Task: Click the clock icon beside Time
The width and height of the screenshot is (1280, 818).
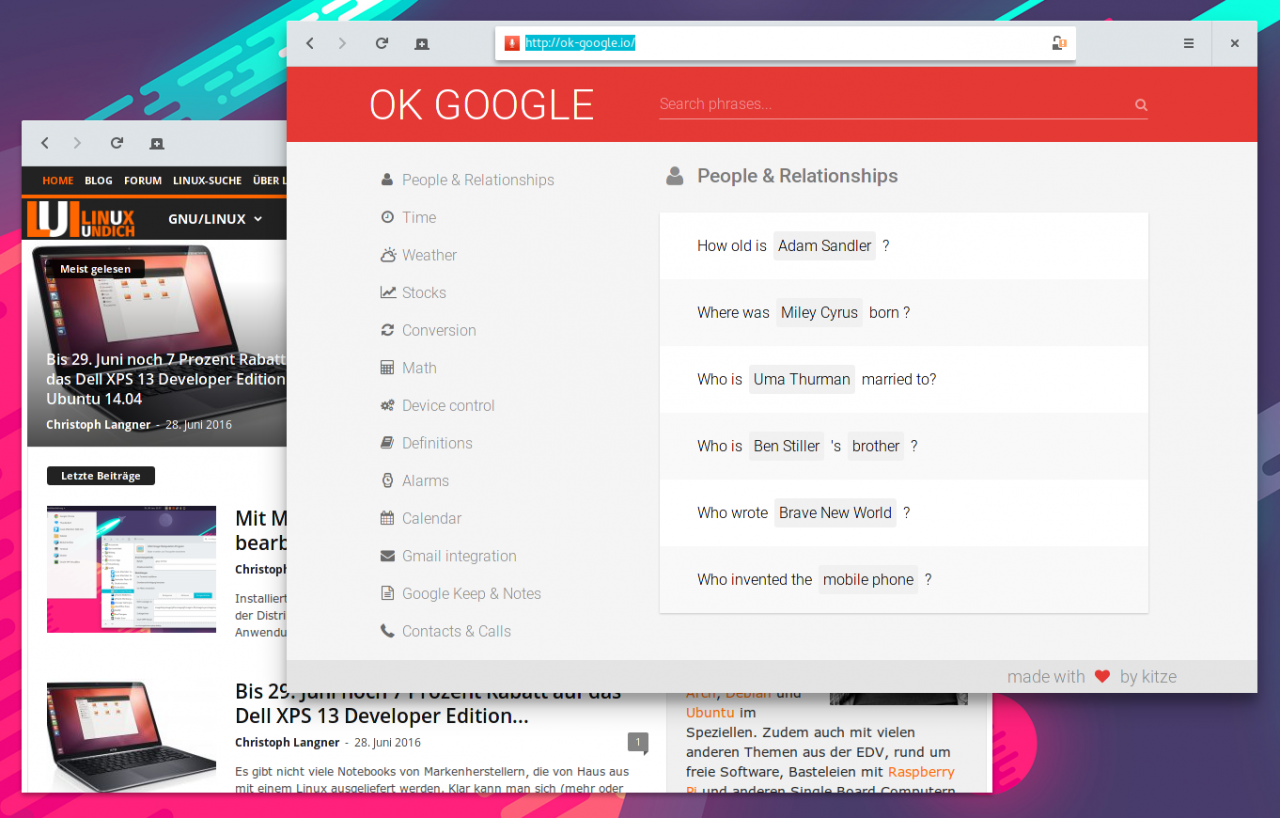Action: click(x=387, y=217)
